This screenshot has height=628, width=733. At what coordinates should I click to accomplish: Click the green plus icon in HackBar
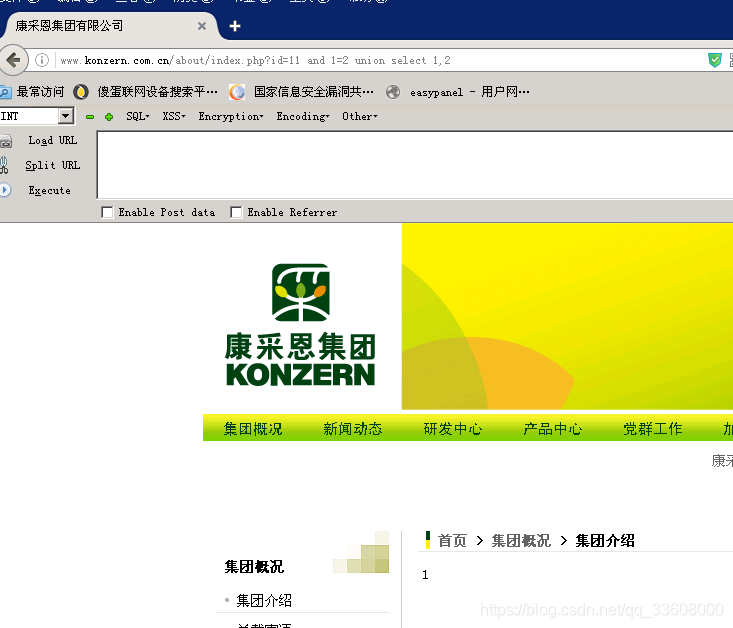click(109, 117)
